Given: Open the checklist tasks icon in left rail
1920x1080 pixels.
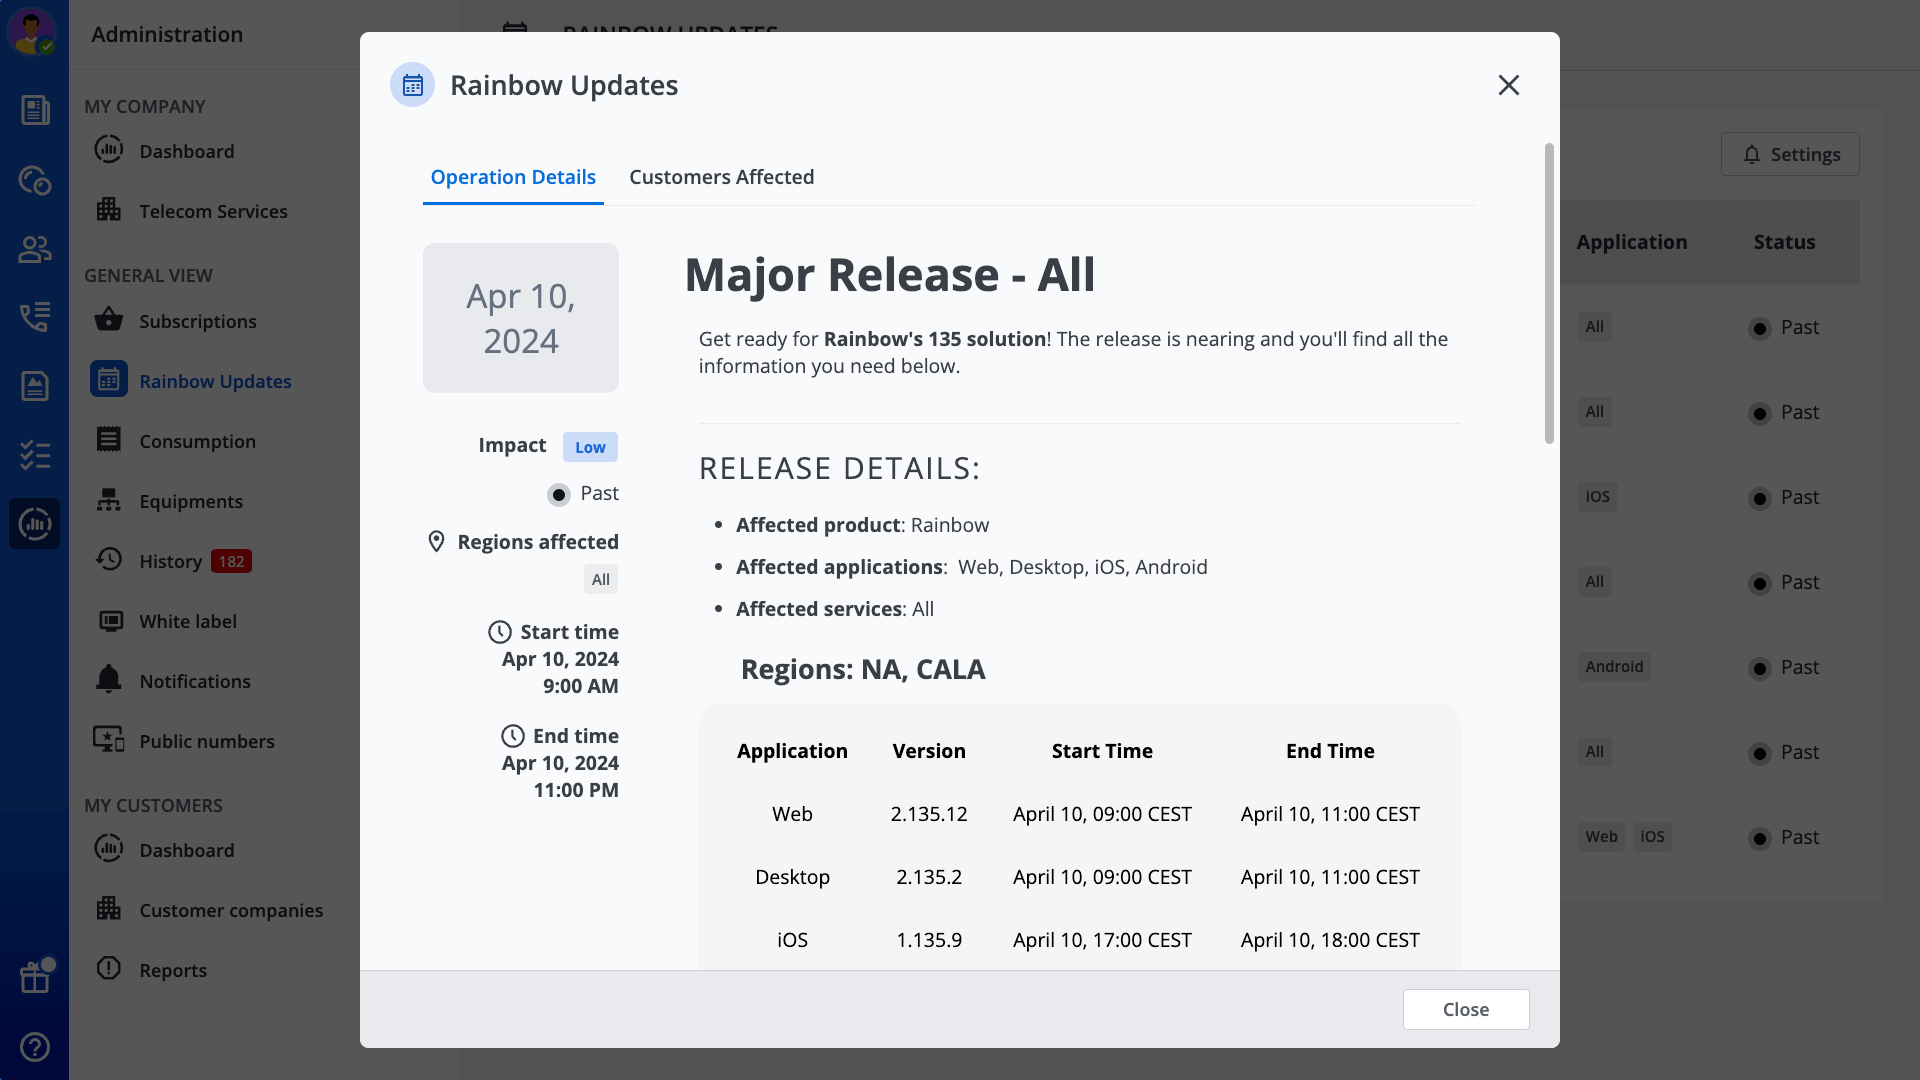Looking at the screenshot, I should tap(35, 455).
